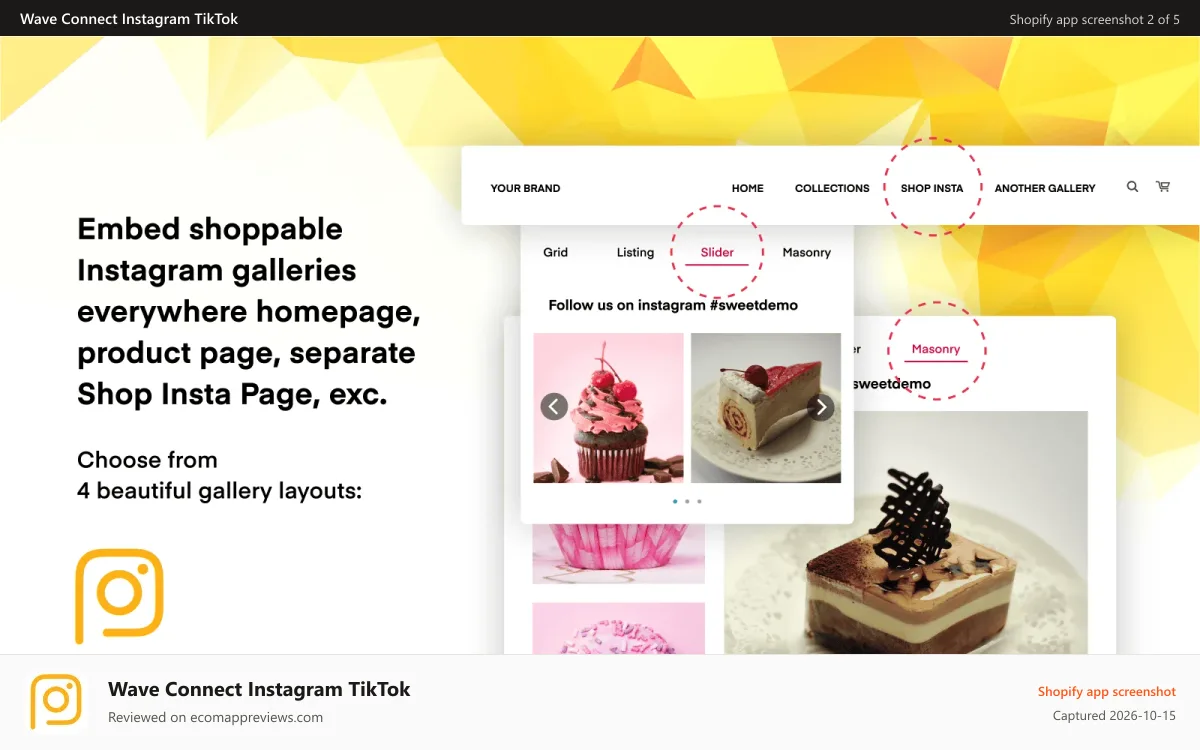1200x750 pixels.
Task: Open the shopping cart icon
Action: (1163, 186)
